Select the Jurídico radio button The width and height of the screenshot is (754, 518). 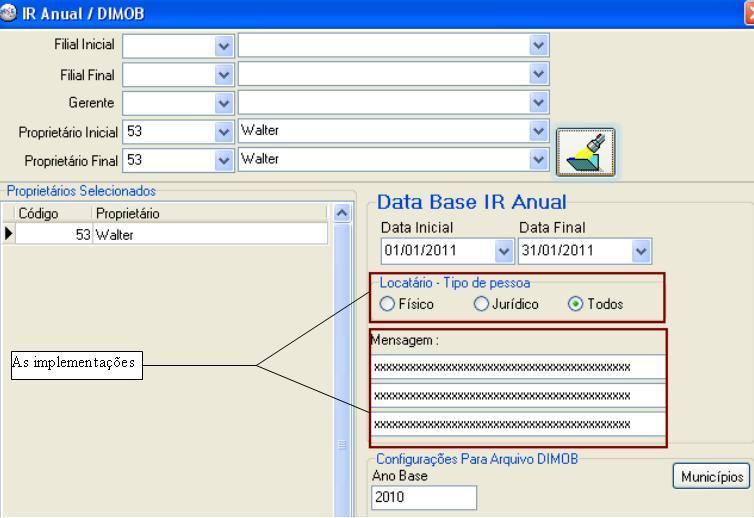coord(481,304)
